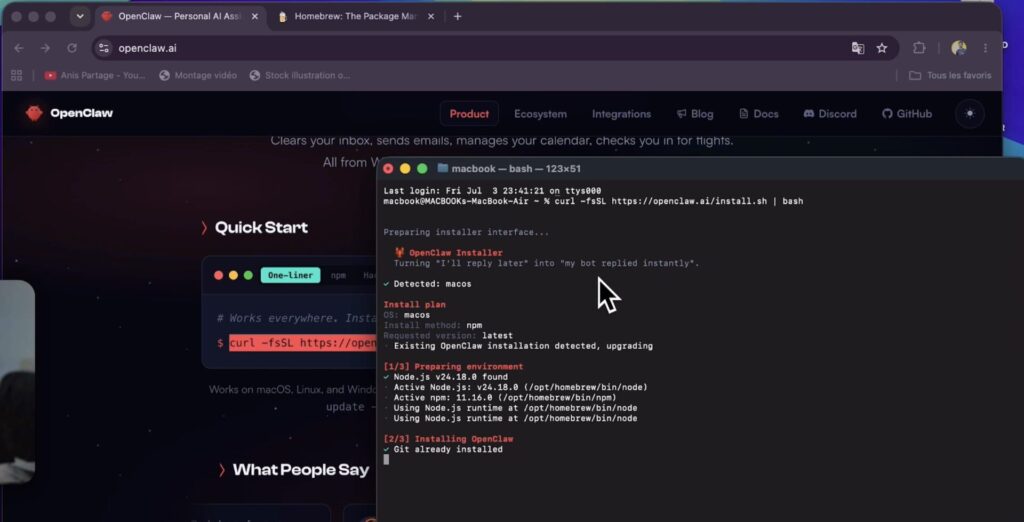Click the OpenClaw lobster logo
Image resolution: width=1024 pixels, height=522 pixels.
coord(34,114)
